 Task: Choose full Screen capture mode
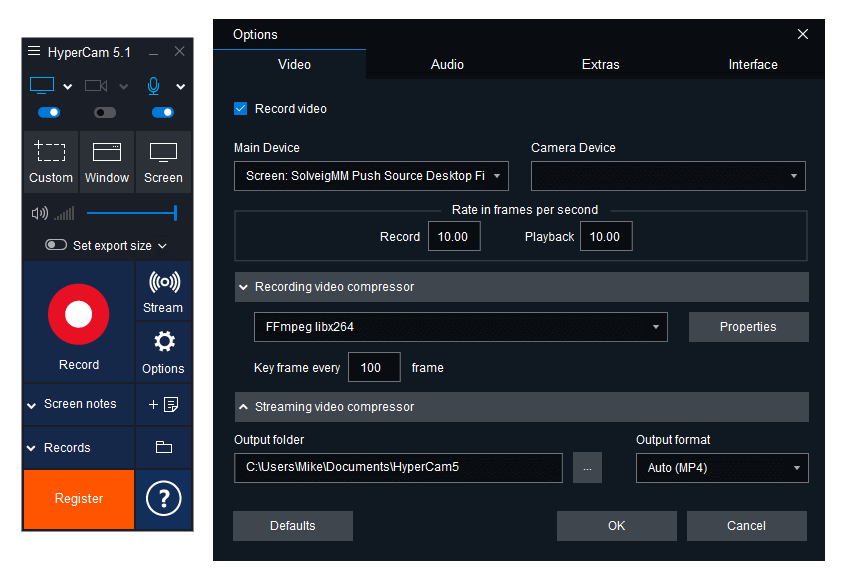pyautogui.click(x=163, y=161)
